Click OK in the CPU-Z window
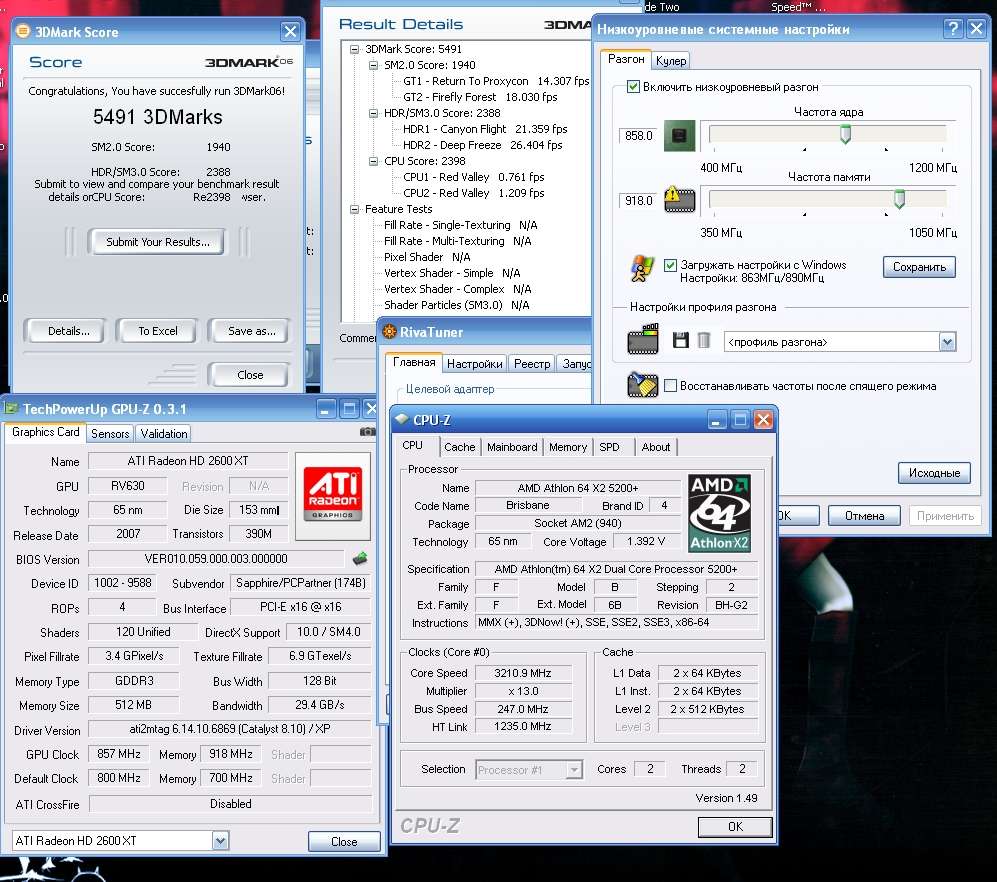This screenshot has width=997, height=882. 735,827
